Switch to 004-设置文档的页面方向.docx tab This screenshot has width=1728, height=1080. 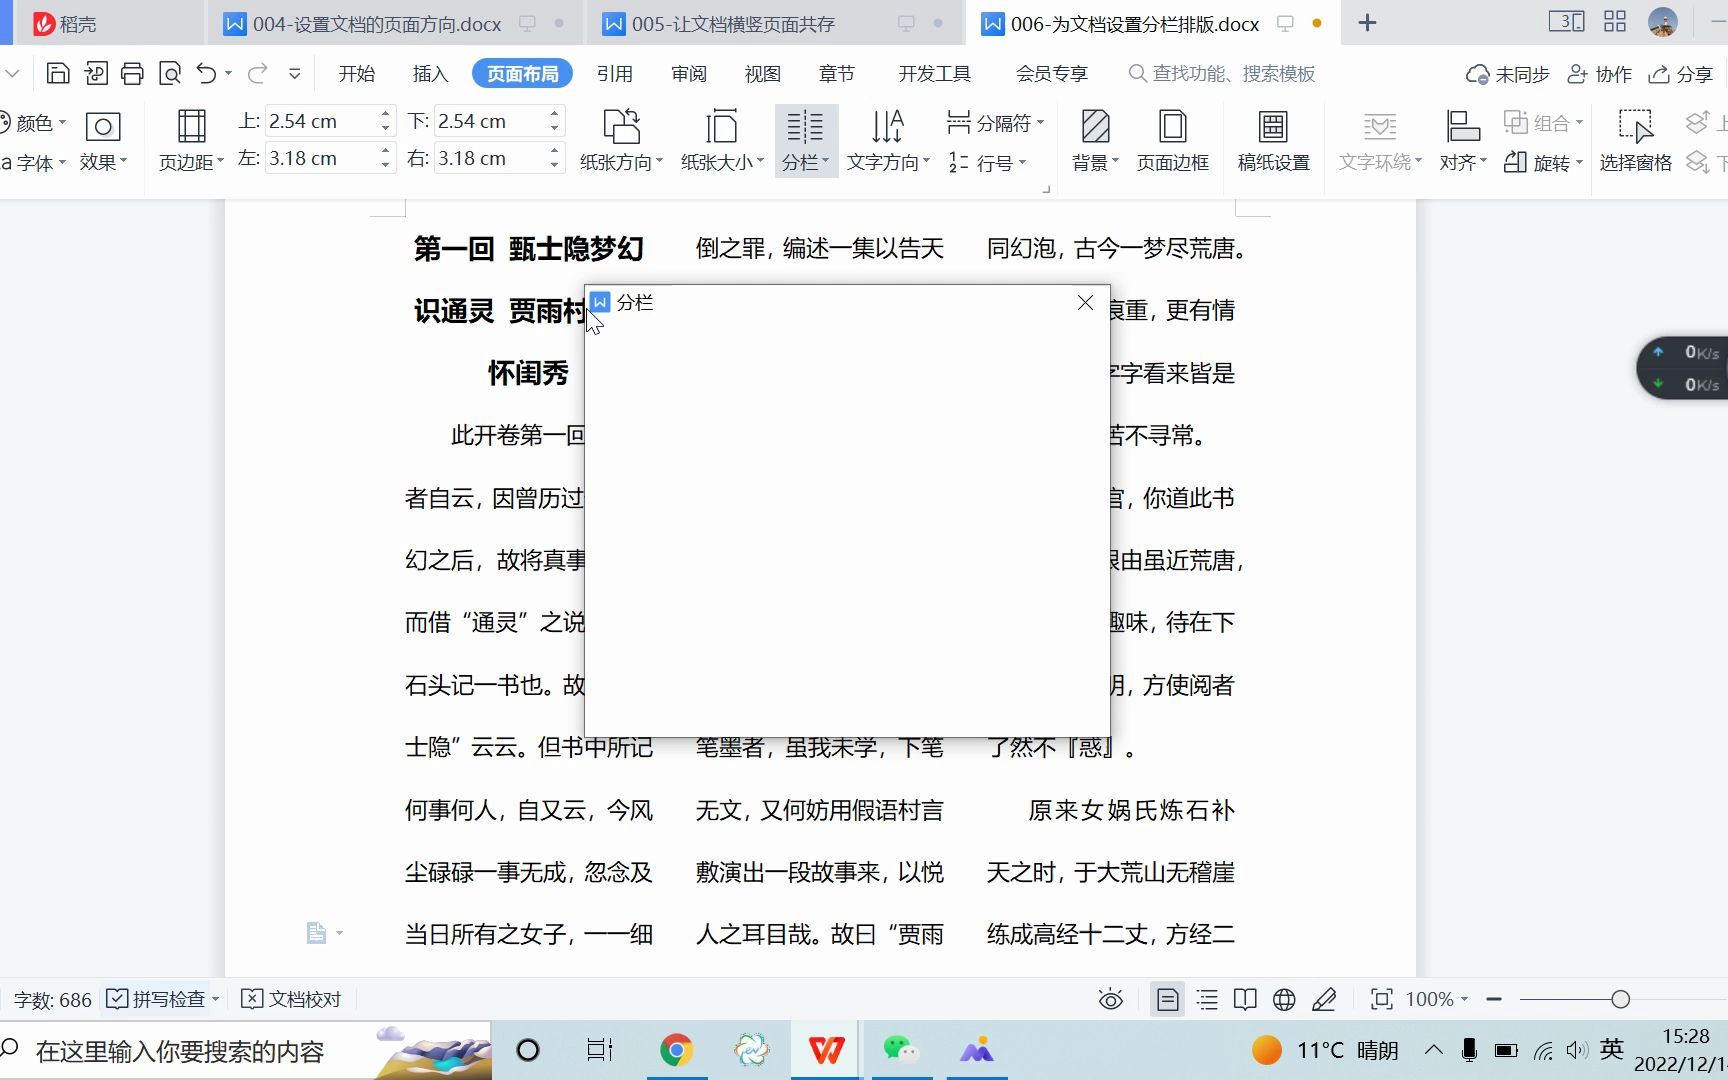(395, 23)
